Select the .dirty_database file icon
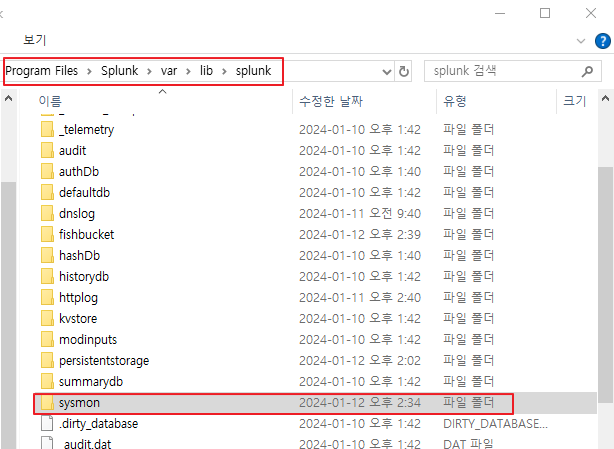 [x=47, y=424]
